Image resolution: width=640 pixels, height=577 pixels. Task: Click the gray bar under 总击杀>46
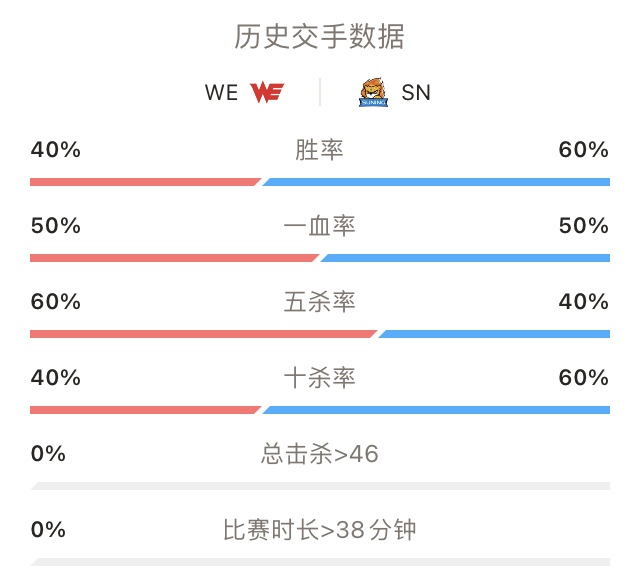(x=320, y=486)
